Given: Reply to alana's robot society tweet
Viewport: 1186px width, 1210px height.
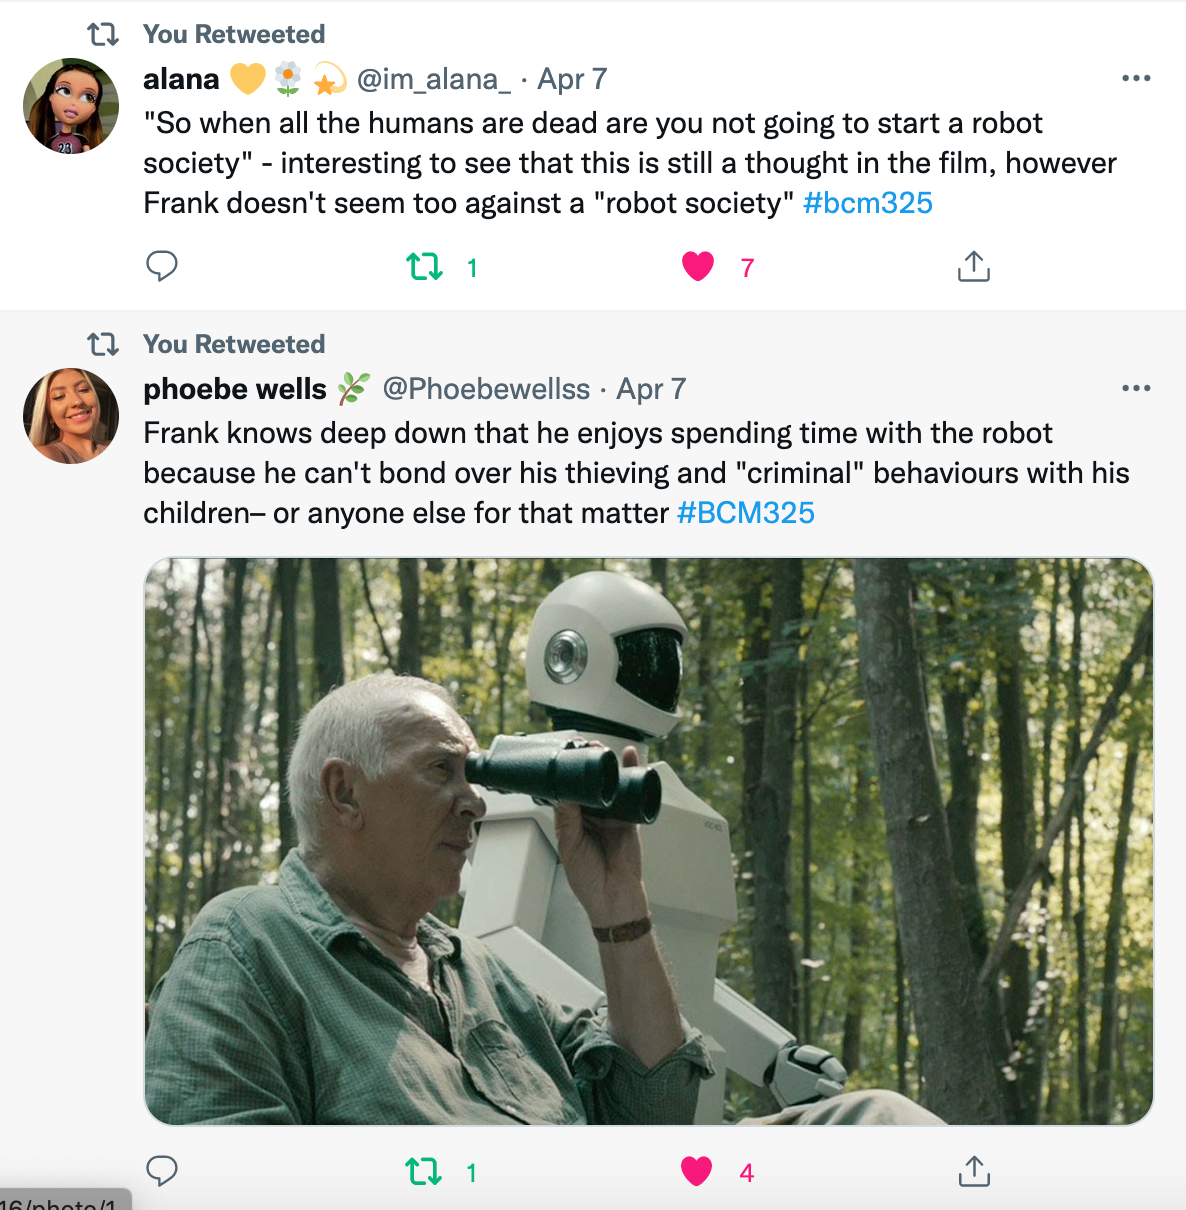Looking at the screenshot, I should click(x=162, y=266).
